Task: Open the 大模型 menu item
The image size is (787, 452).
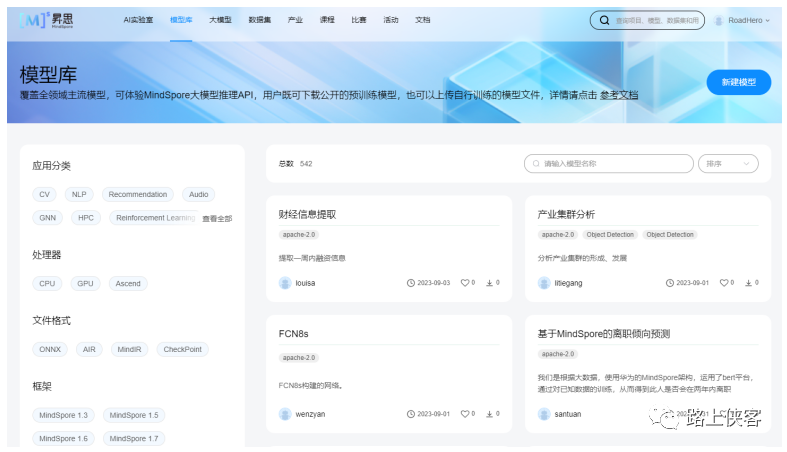Action: [220, 20]
